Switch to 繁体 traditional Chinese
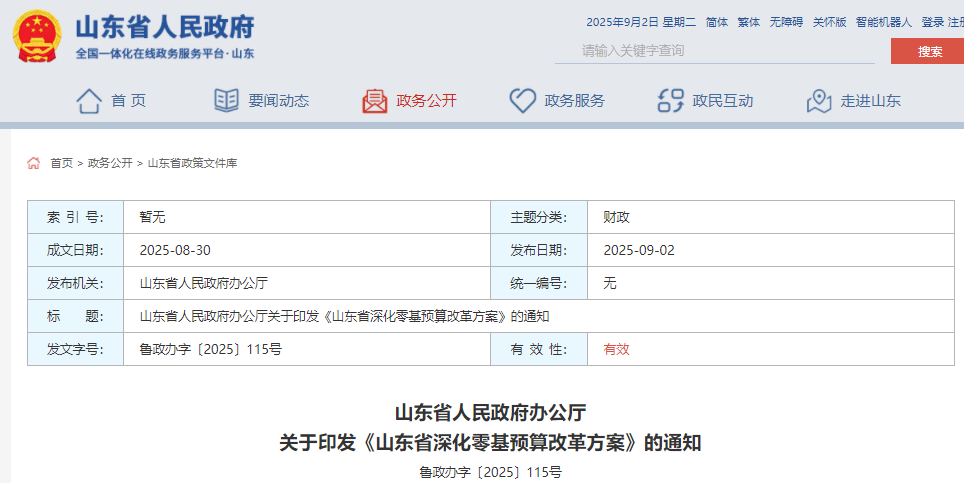 (748, 22)
